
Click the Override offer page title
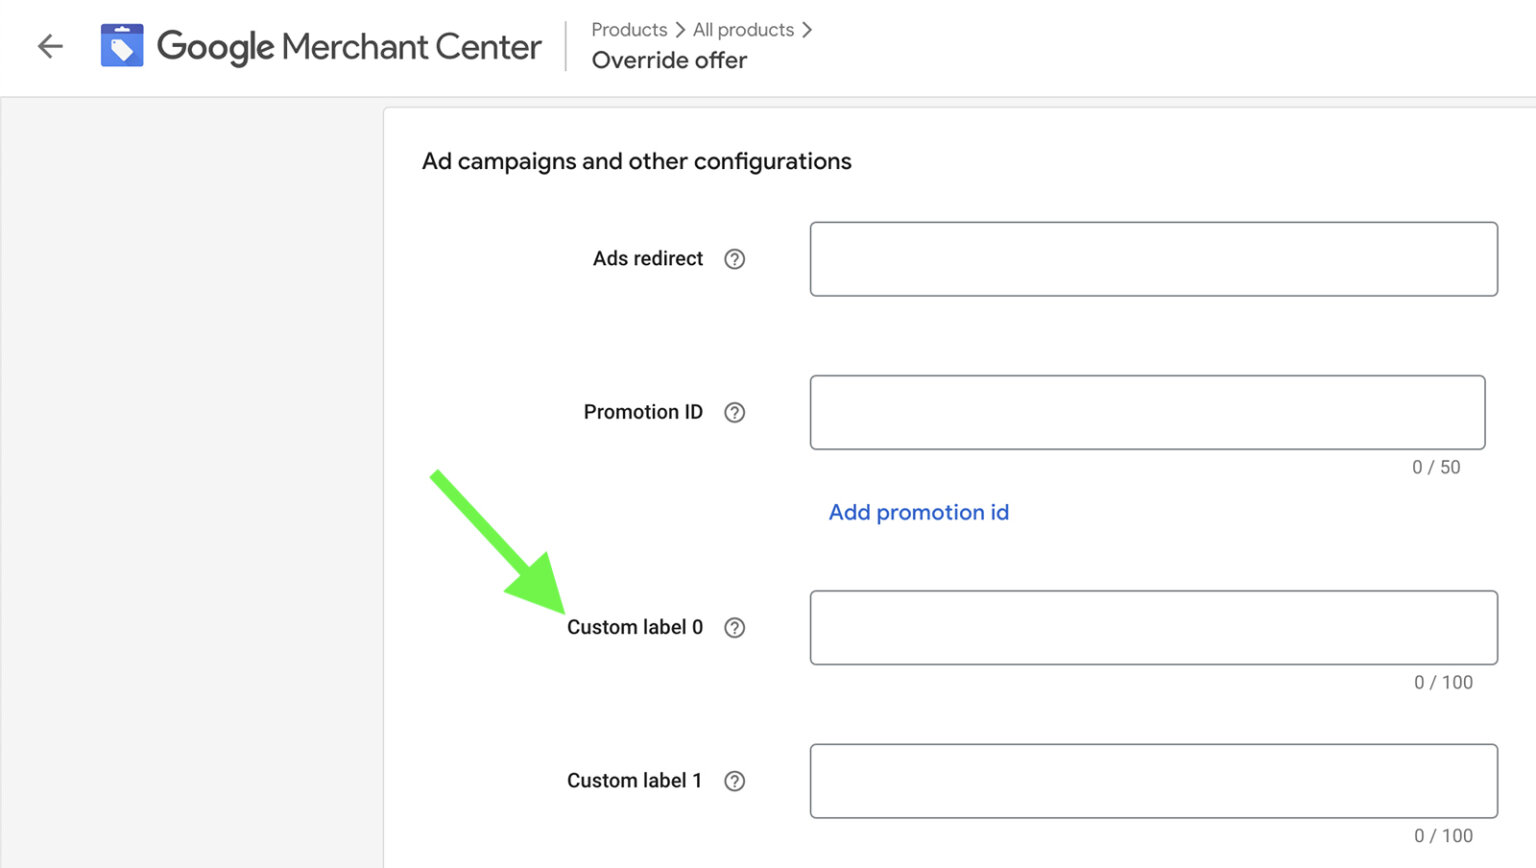coord(669,60)
